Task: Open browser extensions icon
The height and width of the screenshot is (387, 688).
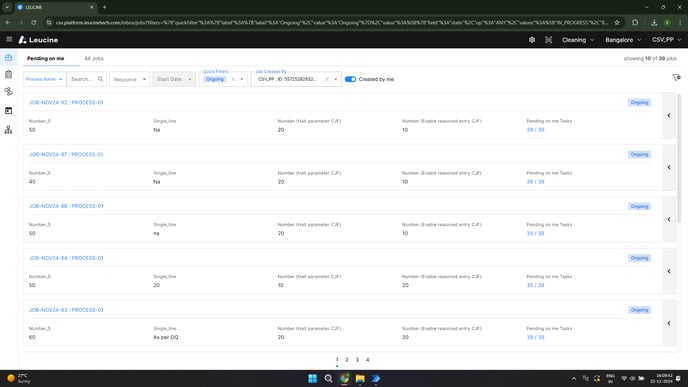Action: pyautogui.click(x=635, y=22)
